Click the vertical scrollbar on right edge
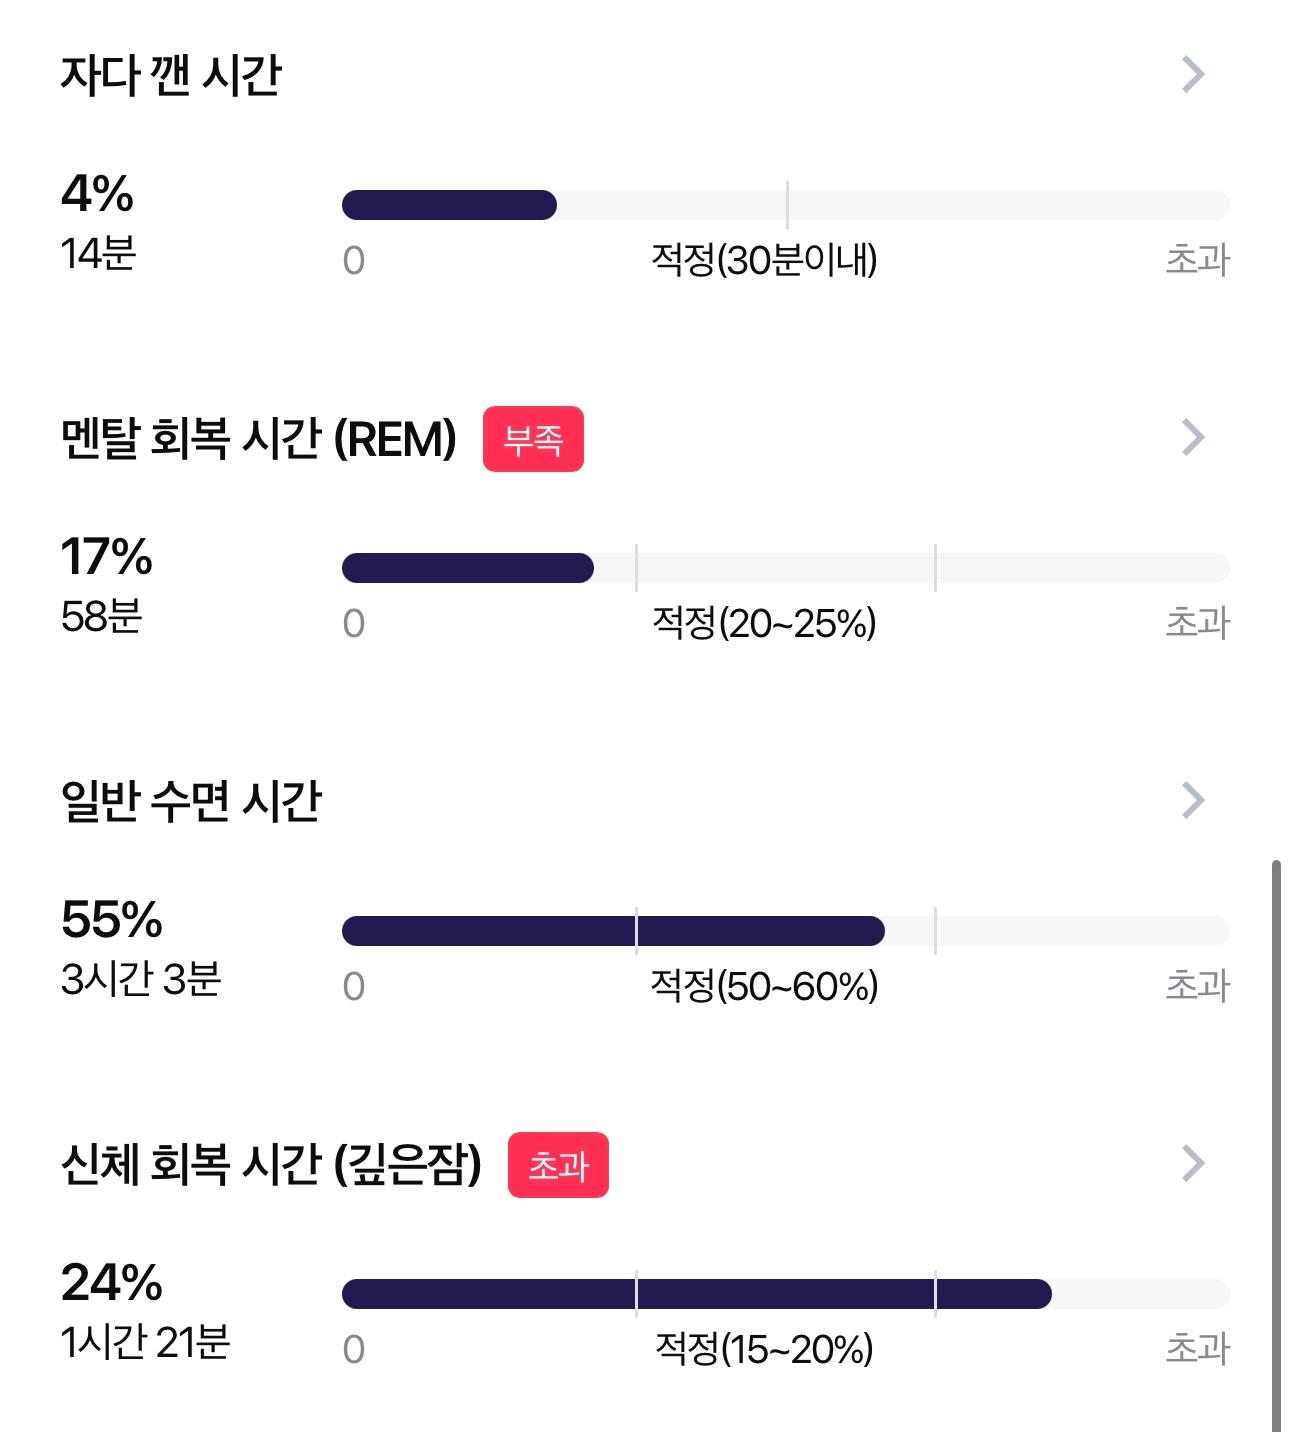1290x1432 pixels. (x=1276, y=1145)
